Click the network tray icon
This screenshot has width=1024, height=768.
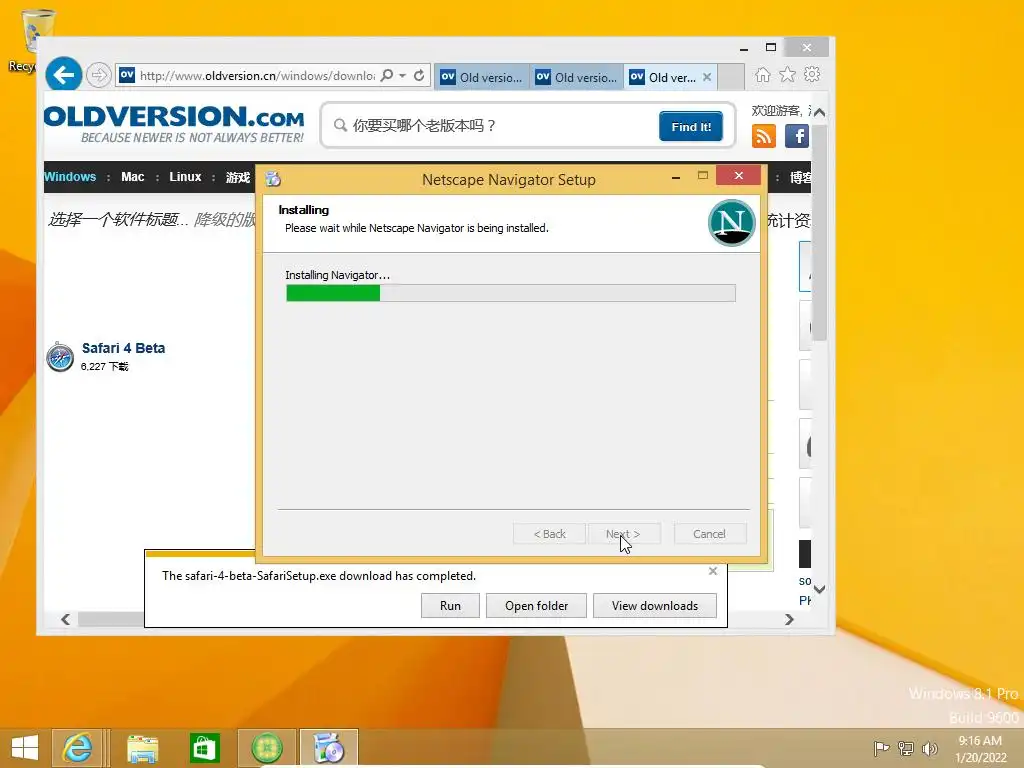click(x=906, y=748)
